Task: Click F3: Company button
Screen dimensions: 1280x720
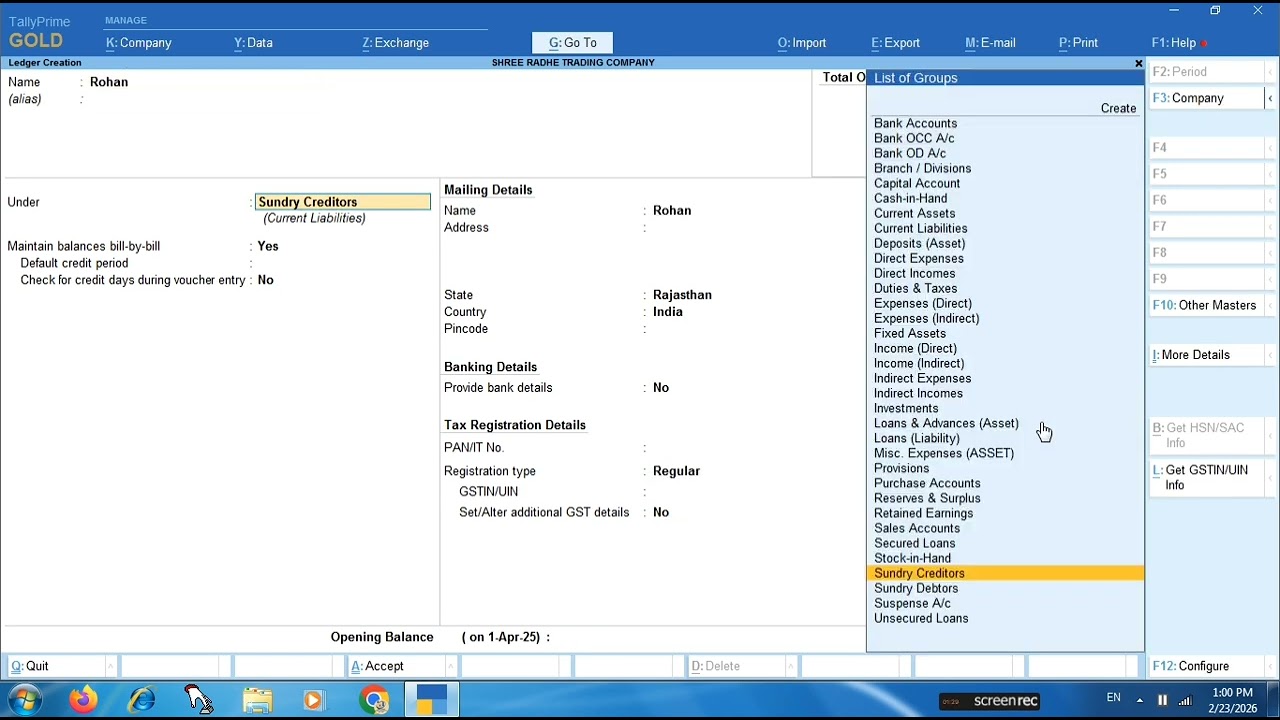Action: click(x=1206, y=98)
